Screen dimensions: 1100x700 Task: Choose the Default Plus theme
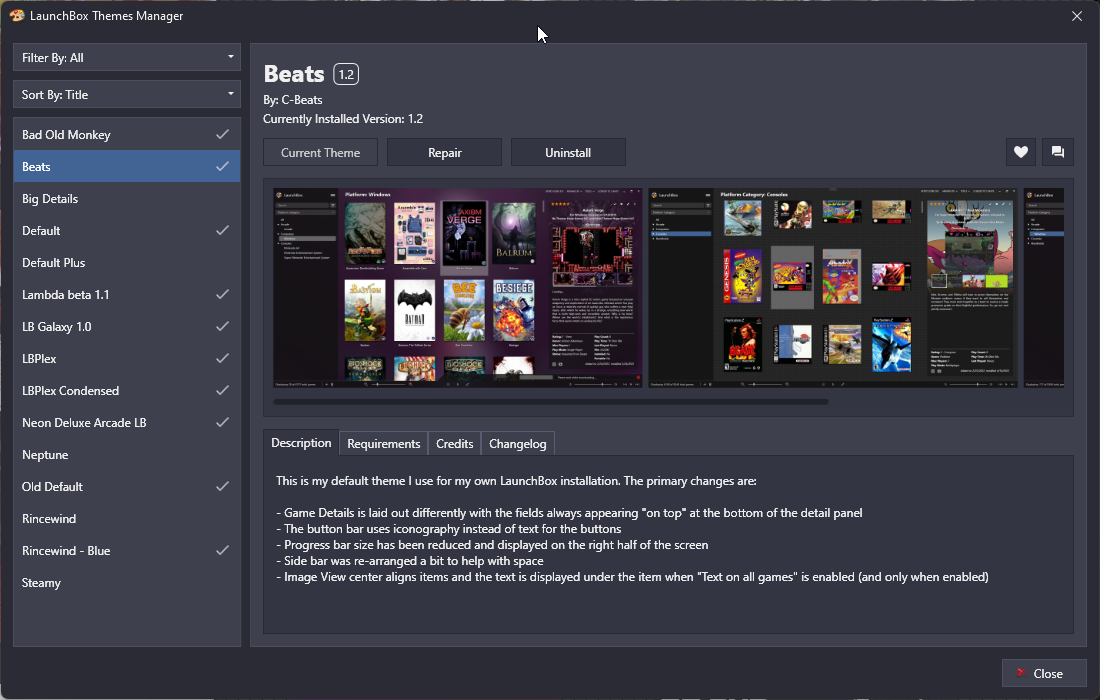click(x=127, y=262)
